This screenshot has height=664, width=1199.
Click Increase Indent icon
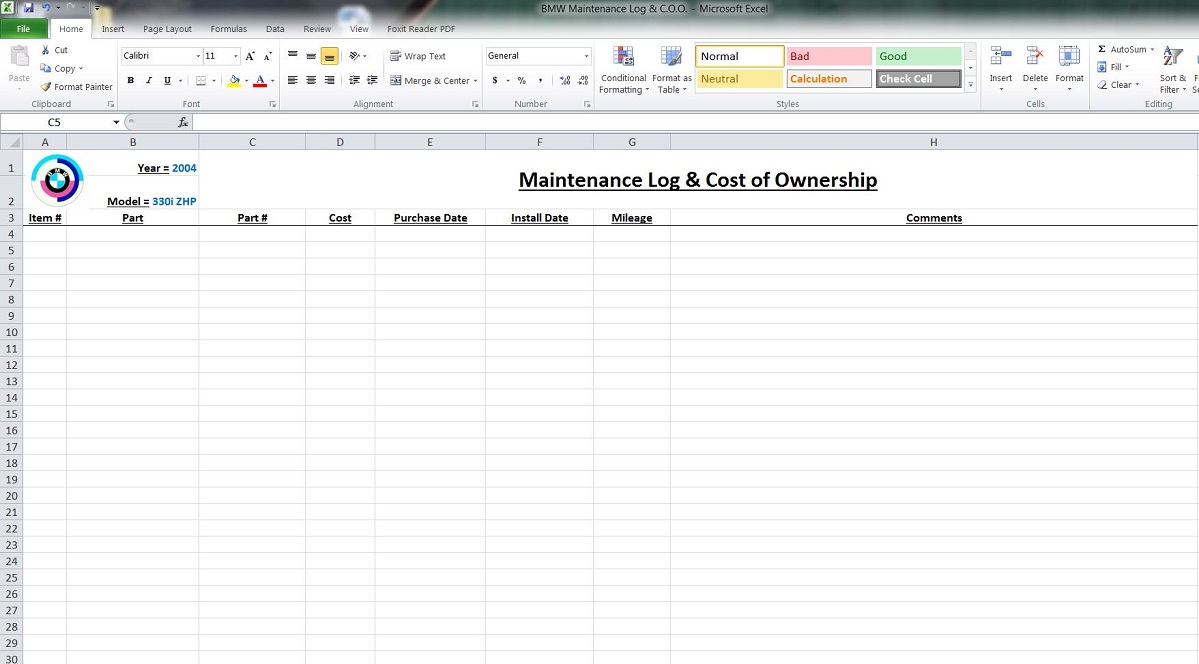372,80
